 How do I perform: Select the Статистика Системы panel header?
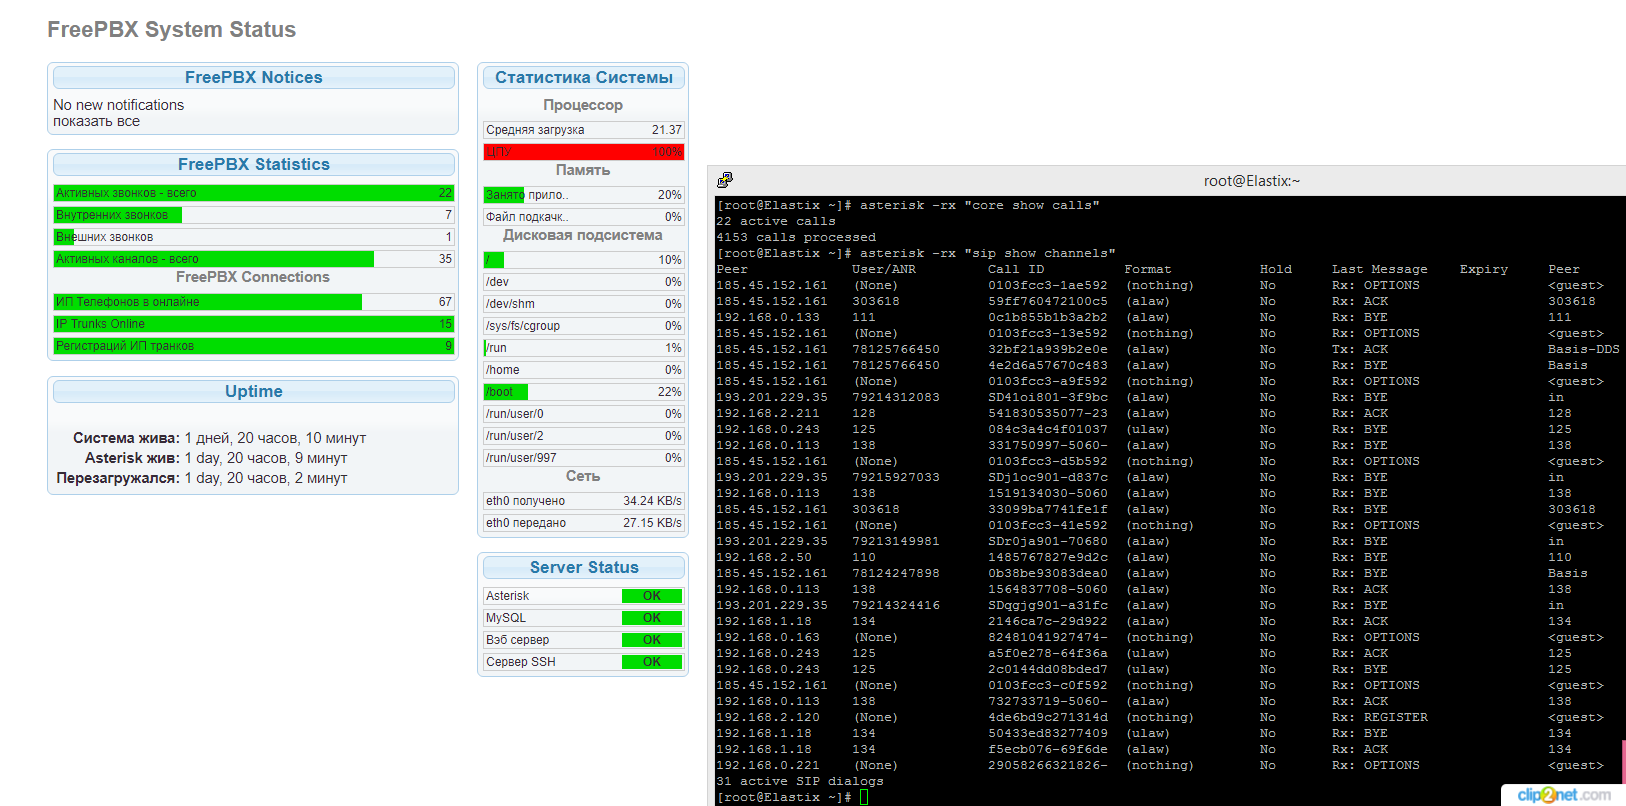pyautogui.click(x=583, y=77)
